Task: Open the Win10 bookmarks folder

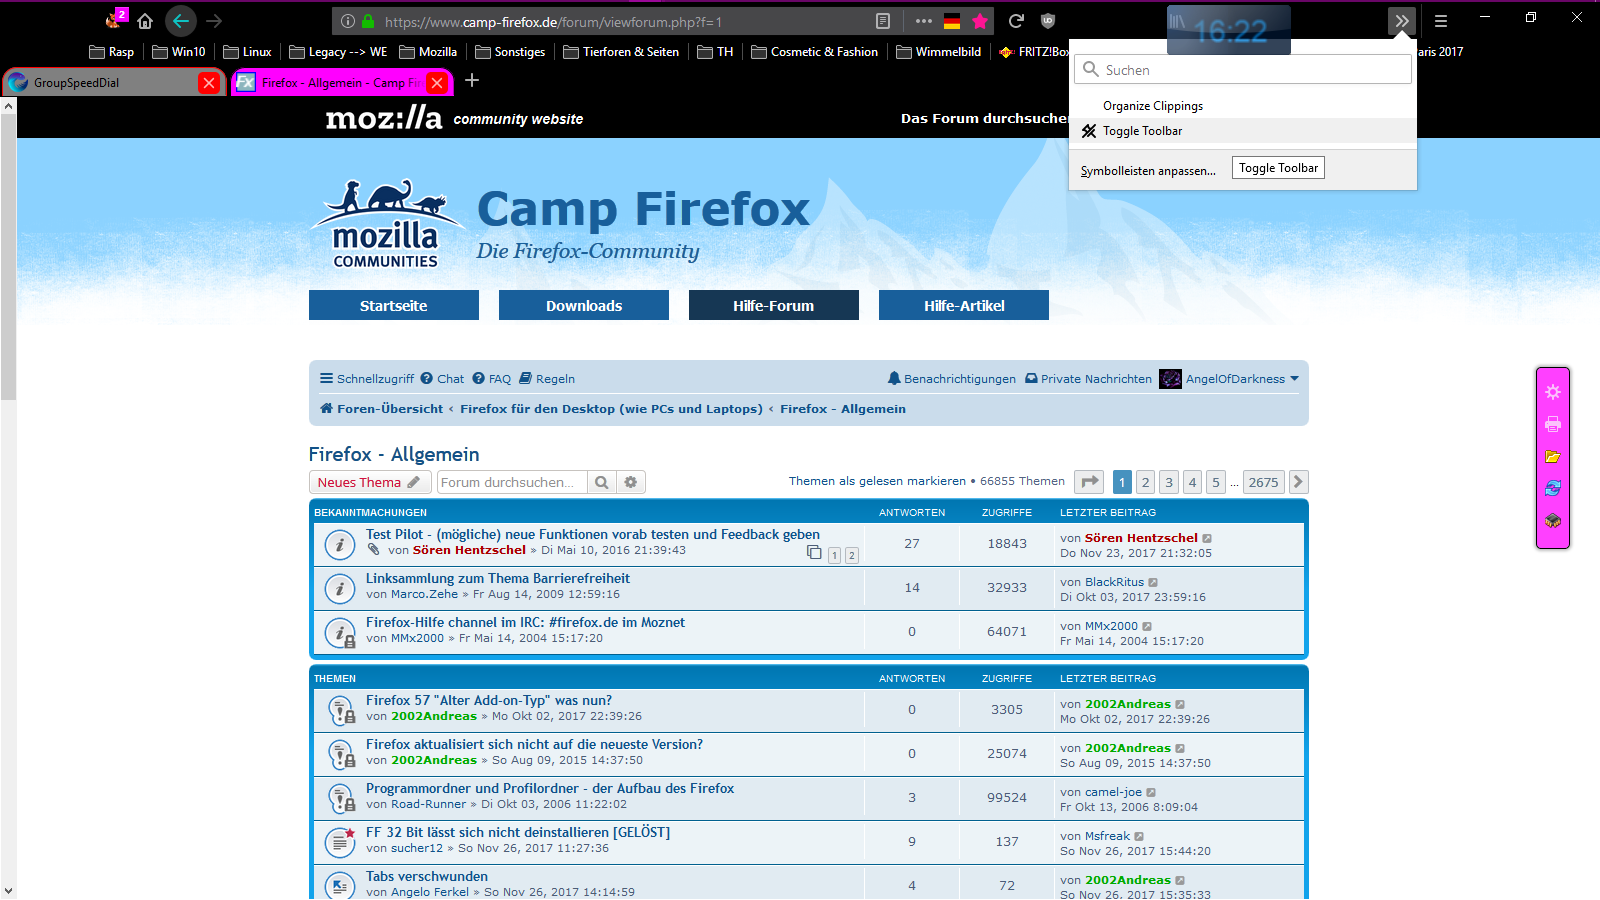Action: (x=179, y=52)
